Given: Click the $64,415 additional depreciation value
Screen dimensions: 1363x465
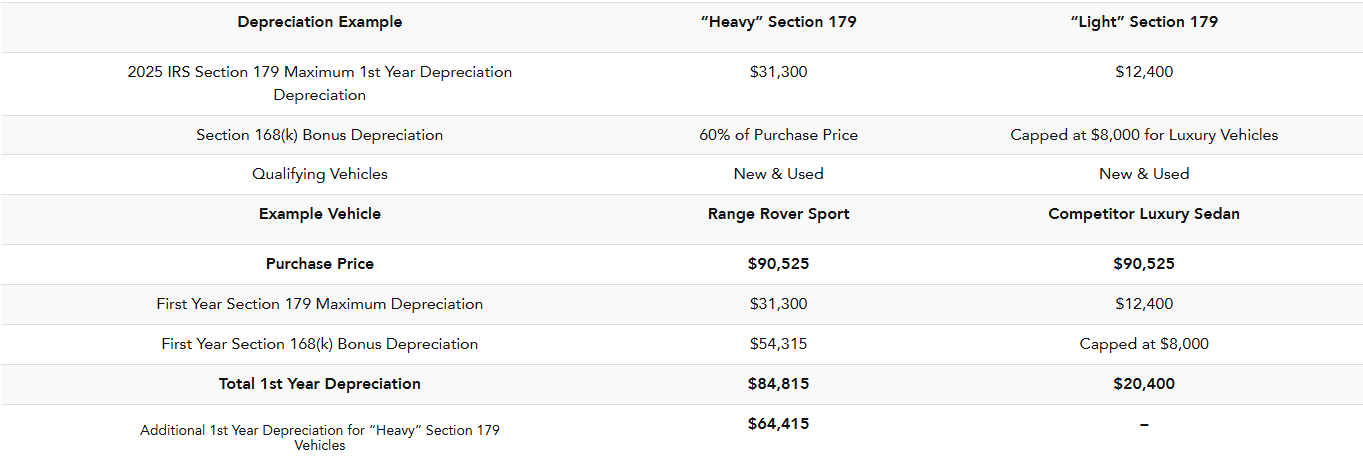Looking at the screenshot, I should pyautogui.click(x=778, y=424).
